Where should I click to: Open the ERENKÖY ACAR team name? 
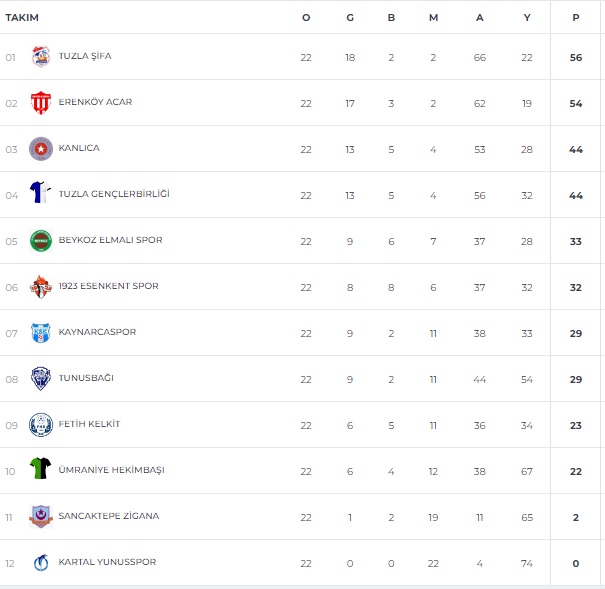95,102
